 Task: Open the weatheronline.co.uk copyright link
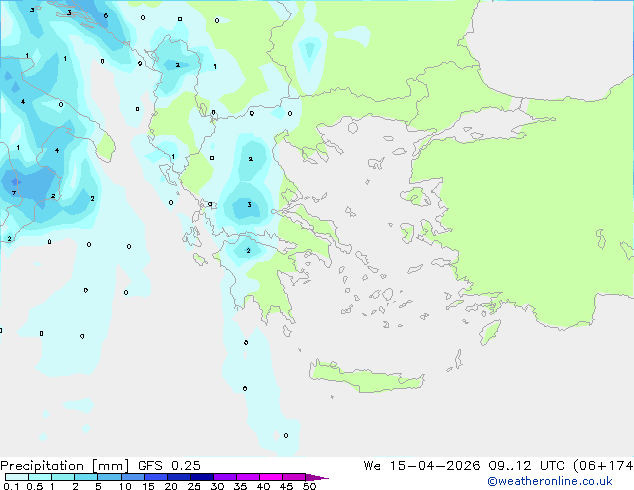(x=550, y=481)
